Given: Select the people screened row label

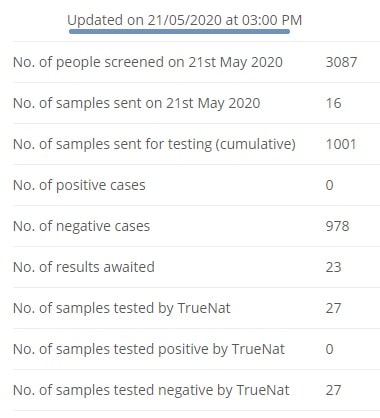Looking at the screenshot, I should pyautogui.click(x=148, y=62).
